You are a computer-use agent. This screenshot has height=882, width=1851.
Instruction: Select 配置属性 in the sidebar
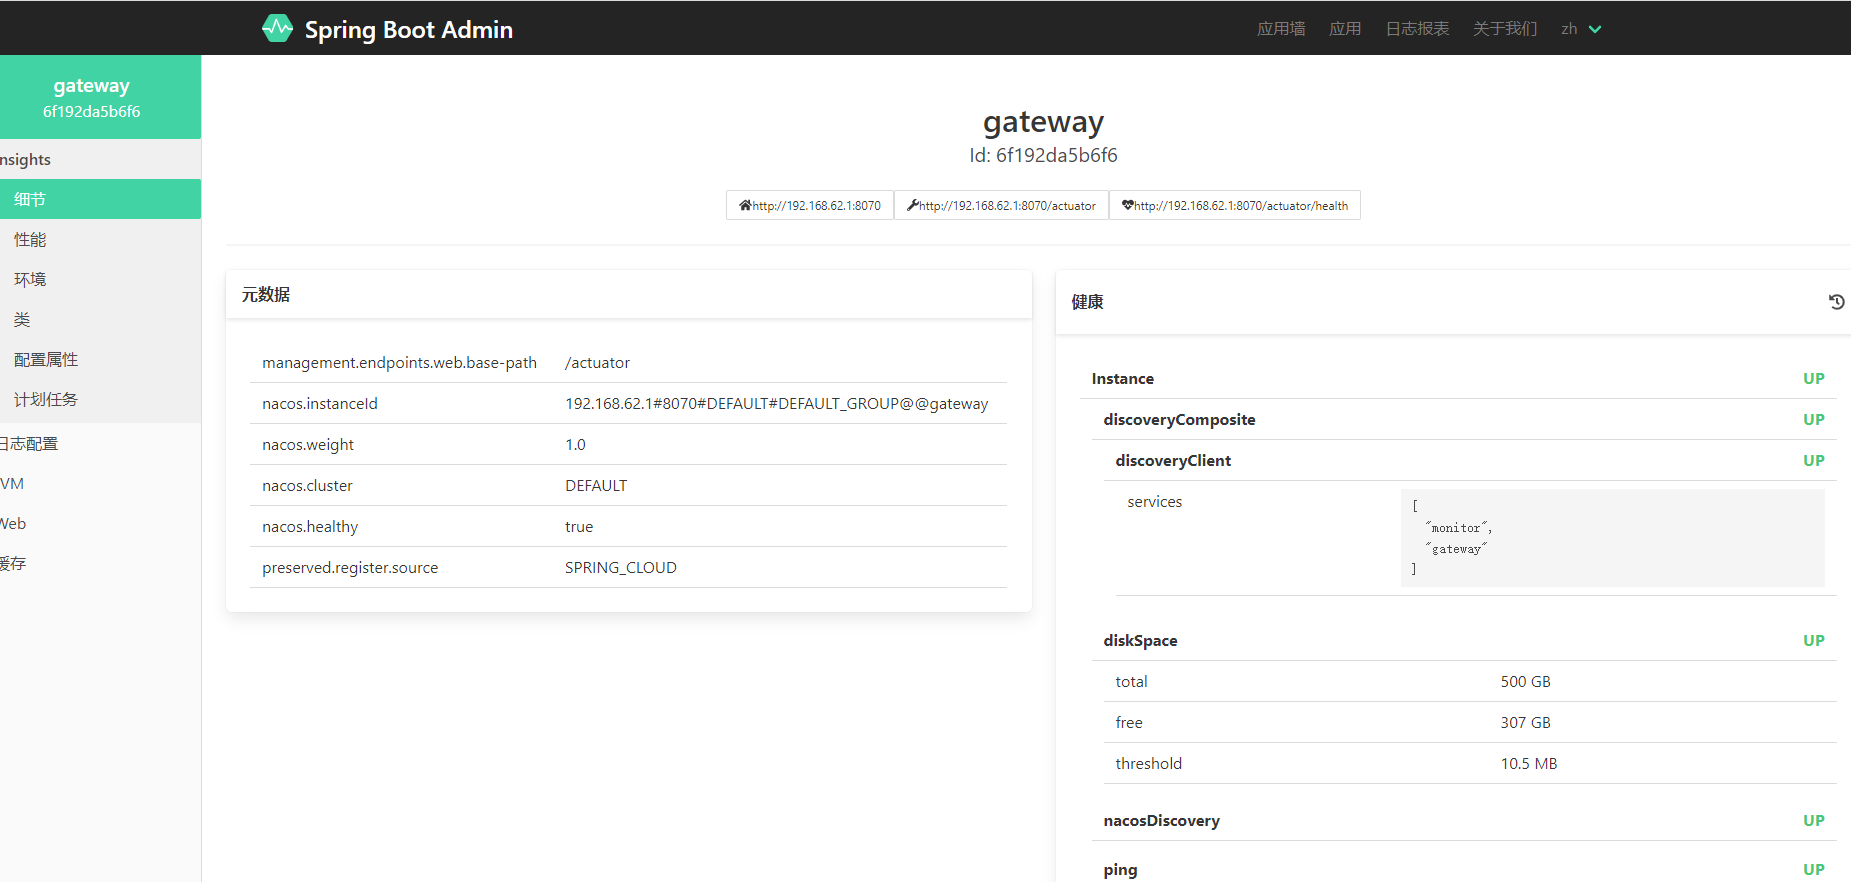tap(100, 359)
